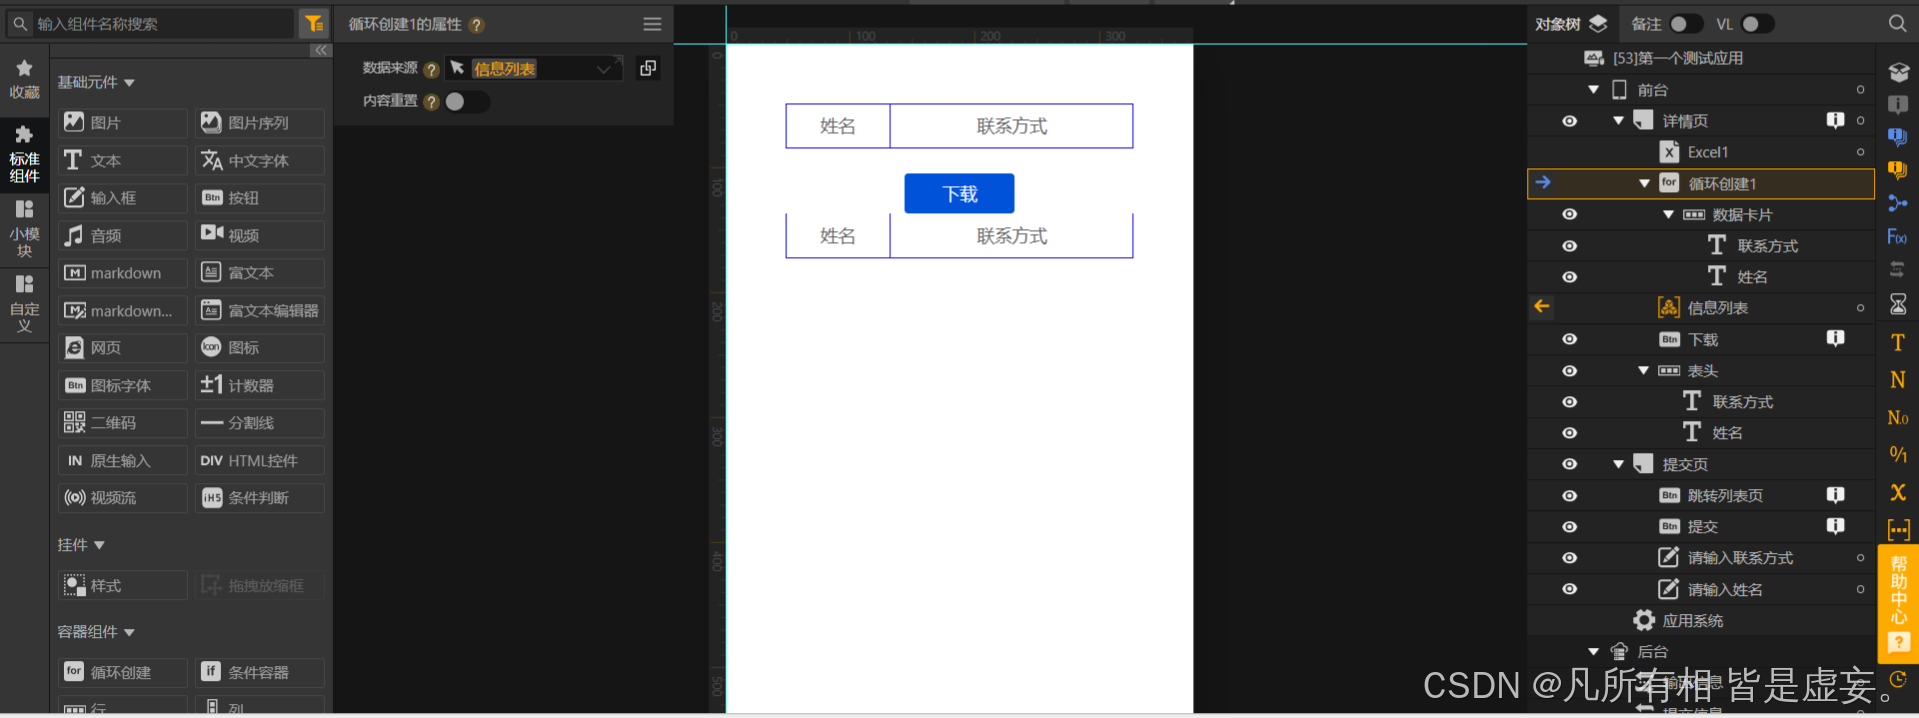Collapse the 前台 tree node

pos(1593,90)
